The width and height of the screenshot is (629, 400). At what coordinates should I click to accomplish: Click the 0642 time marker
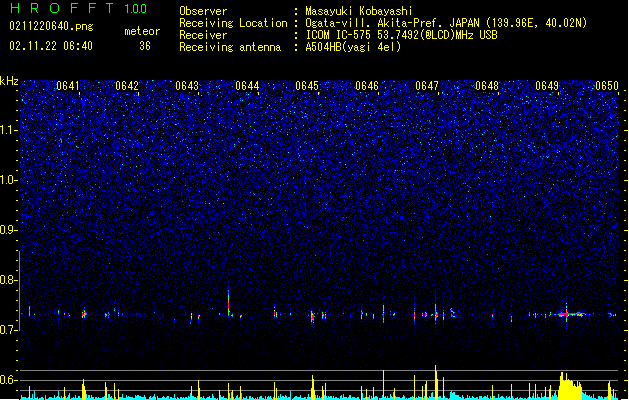pos(127,86)
